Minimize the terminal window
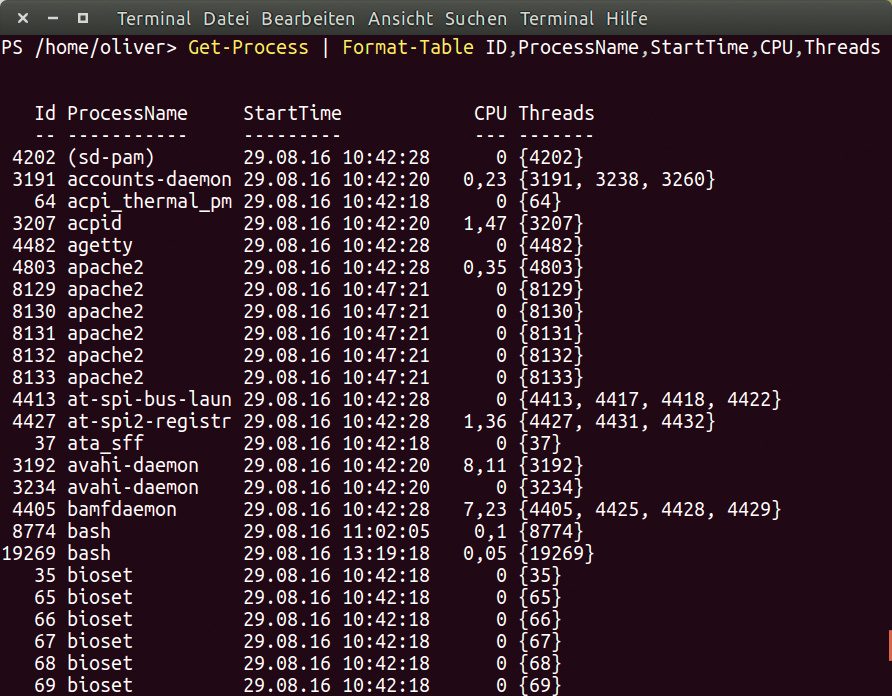The height and width of the screenshot is (696, 892). (x=52, y=19)
